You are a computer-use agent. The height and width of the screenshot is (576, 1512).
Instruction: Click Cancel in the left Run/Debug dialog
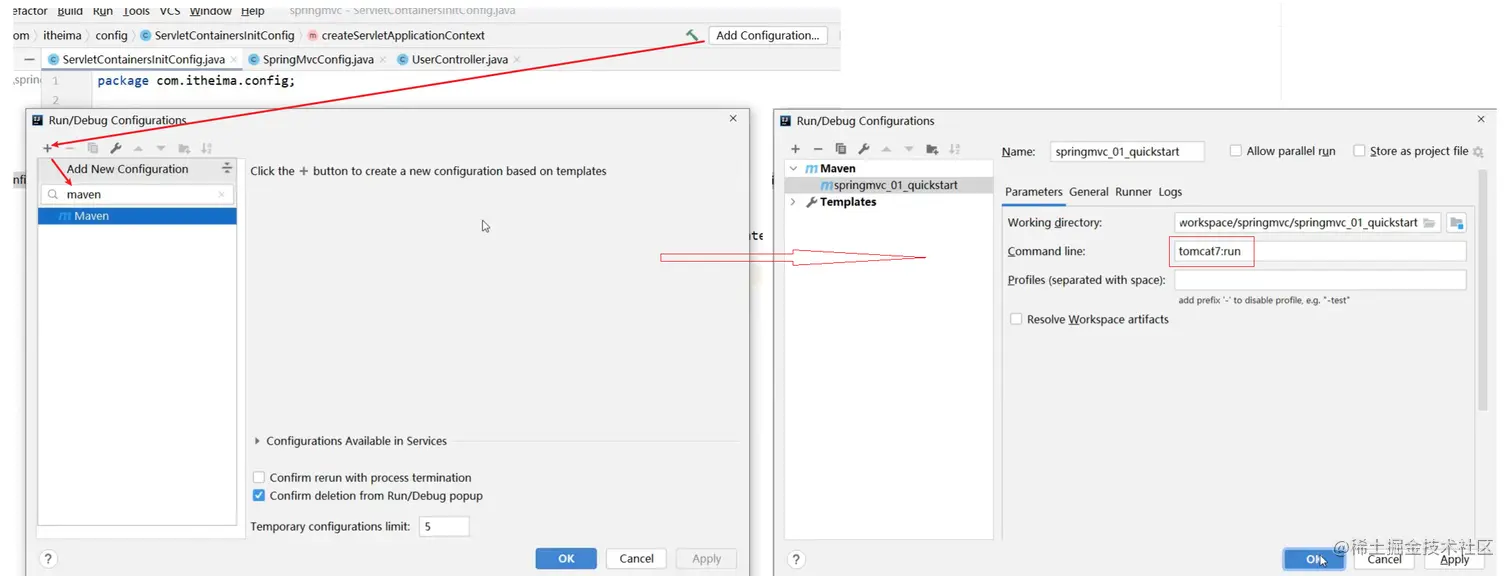click(636, 559)
